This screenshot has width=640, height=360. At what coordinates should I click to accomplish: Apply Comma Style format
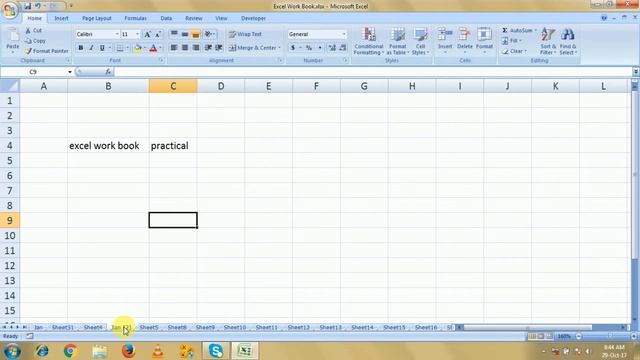click(x=320, y=48)
